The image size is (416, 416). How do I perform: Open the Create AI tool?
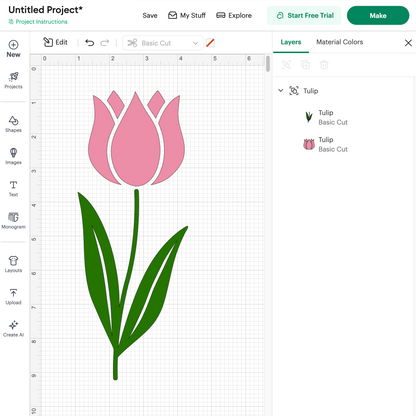coord(13,329)
